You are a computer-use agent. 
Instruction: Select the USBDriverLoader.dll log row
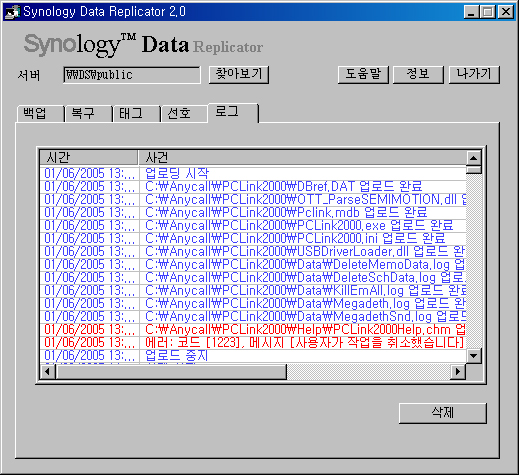pos(253,251)
